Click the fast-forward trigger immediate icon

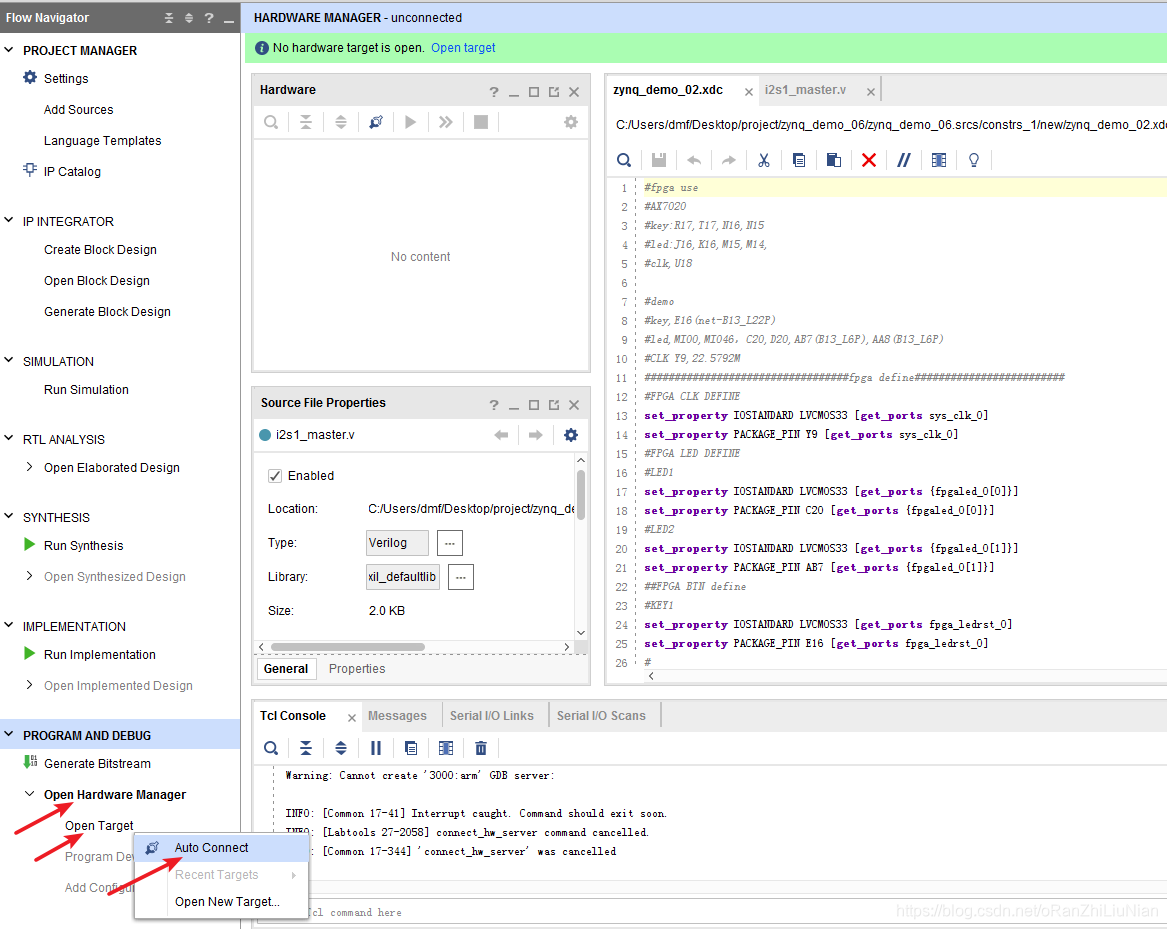point(445,122)
